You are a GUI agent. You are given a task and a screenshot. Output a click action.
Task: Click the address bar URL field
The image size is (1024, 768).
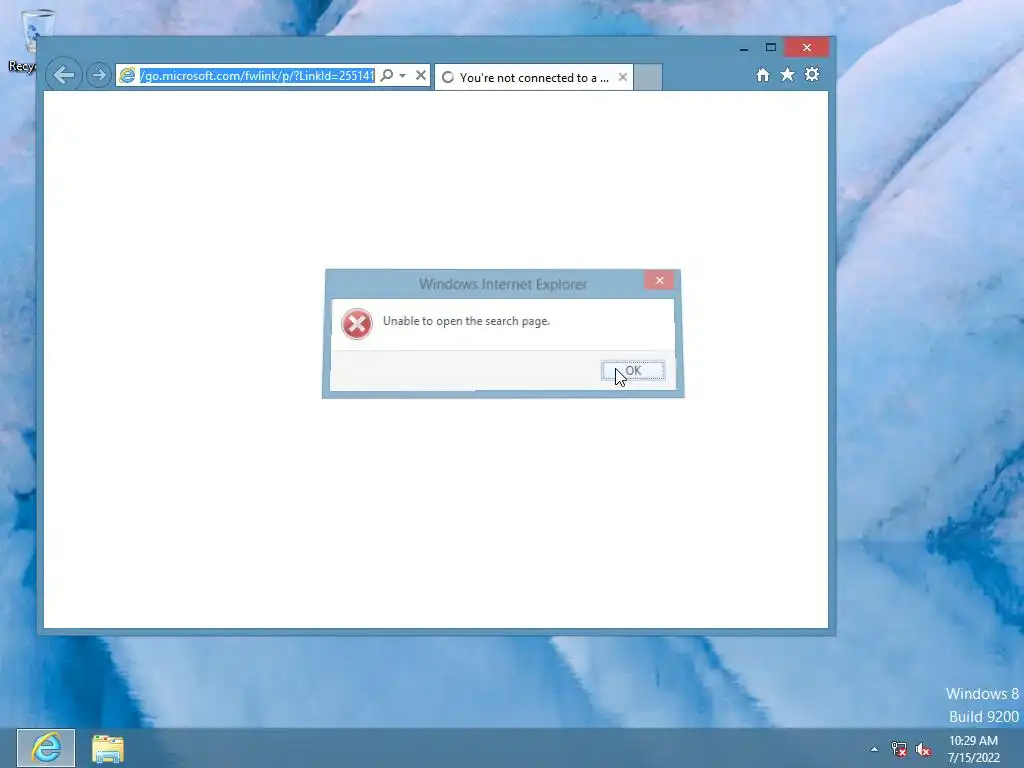[257, 76]
